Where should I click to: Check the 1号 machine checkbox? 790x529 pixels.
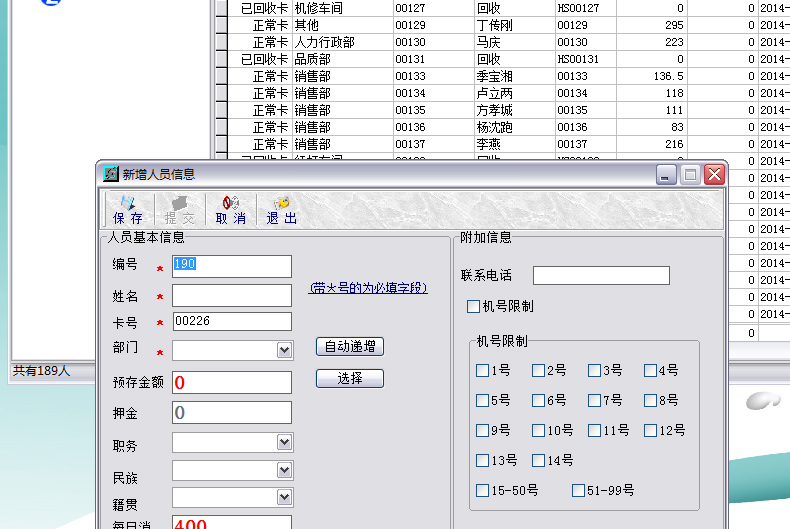coord(483,370)
